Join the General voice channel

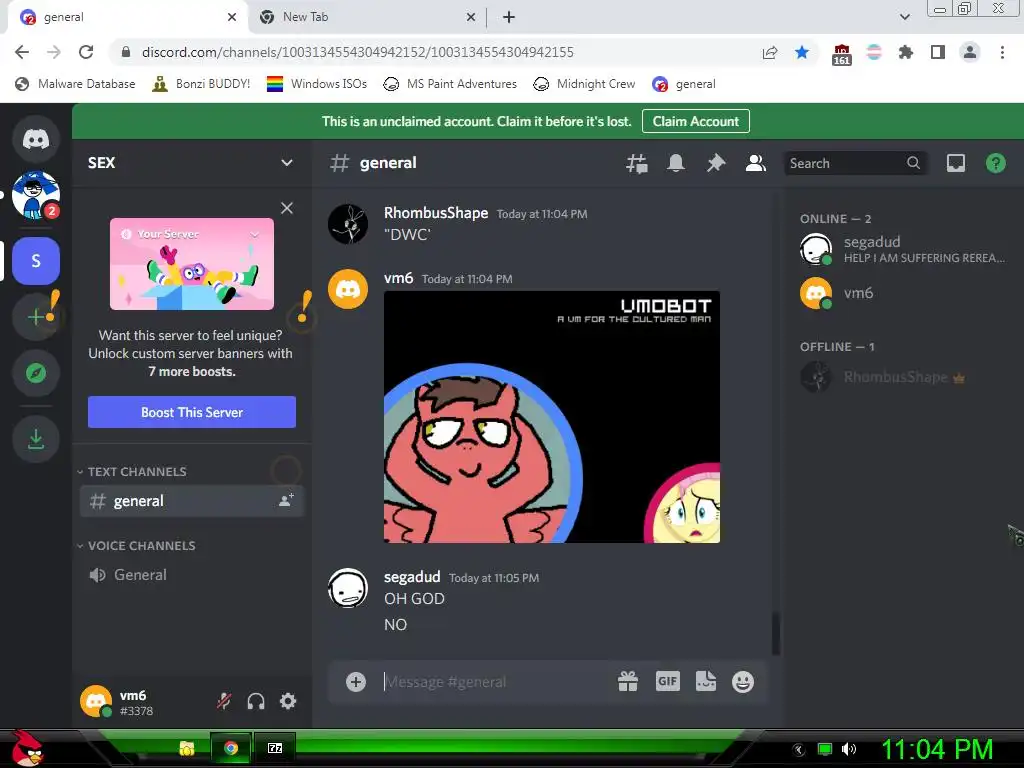[192, 575]
